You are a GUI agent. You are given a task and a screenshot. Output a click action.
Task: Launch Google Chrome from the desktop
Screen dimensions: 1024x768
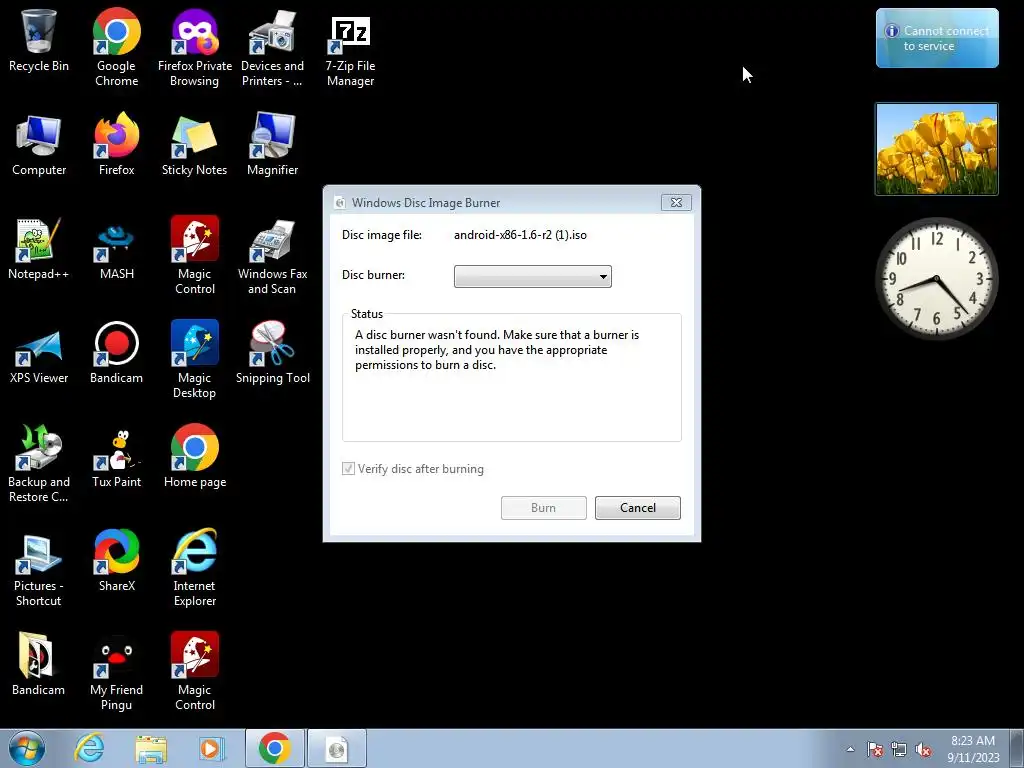(116, 47)
